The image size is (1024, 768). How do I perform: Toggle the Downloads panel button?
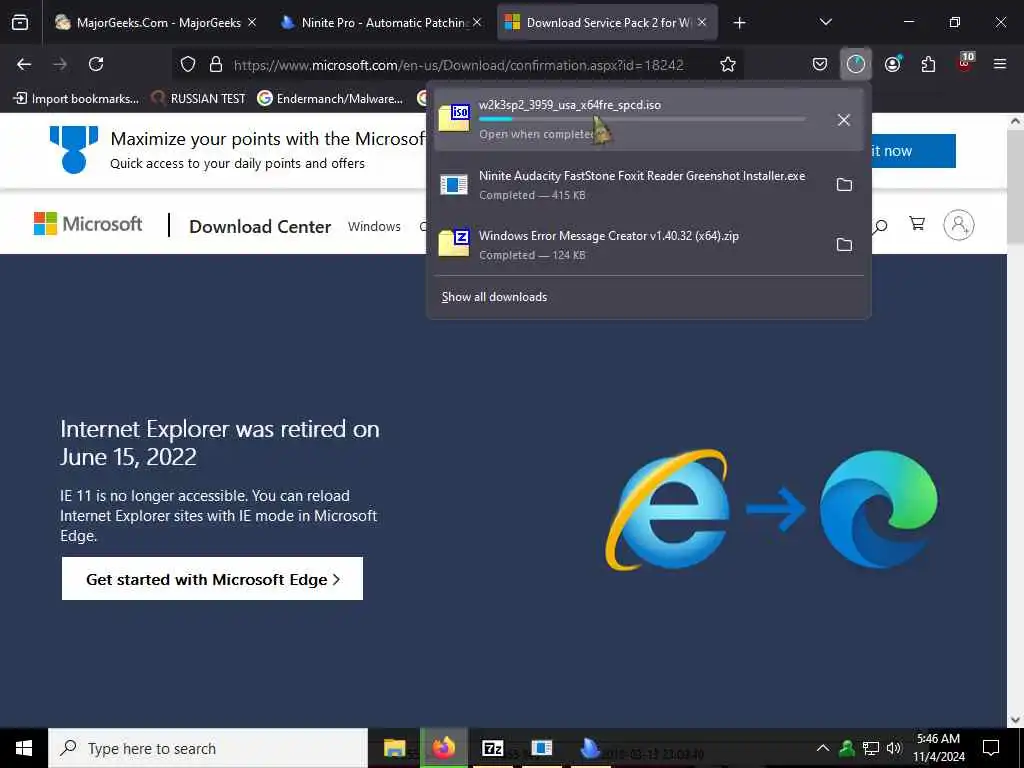[856, 64]
